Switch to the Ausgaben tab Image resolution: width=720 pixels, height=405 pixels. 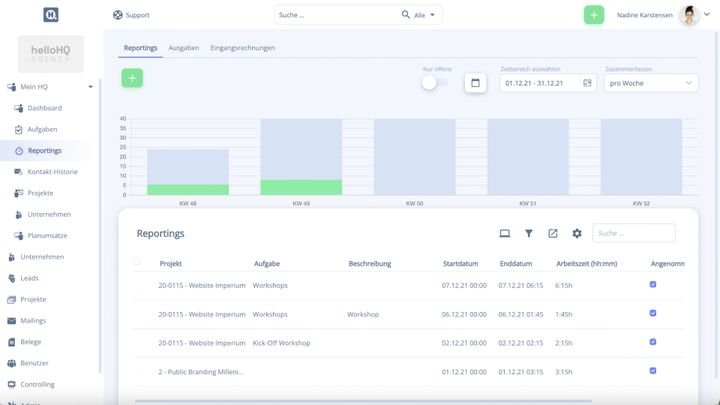click(184, 48)
